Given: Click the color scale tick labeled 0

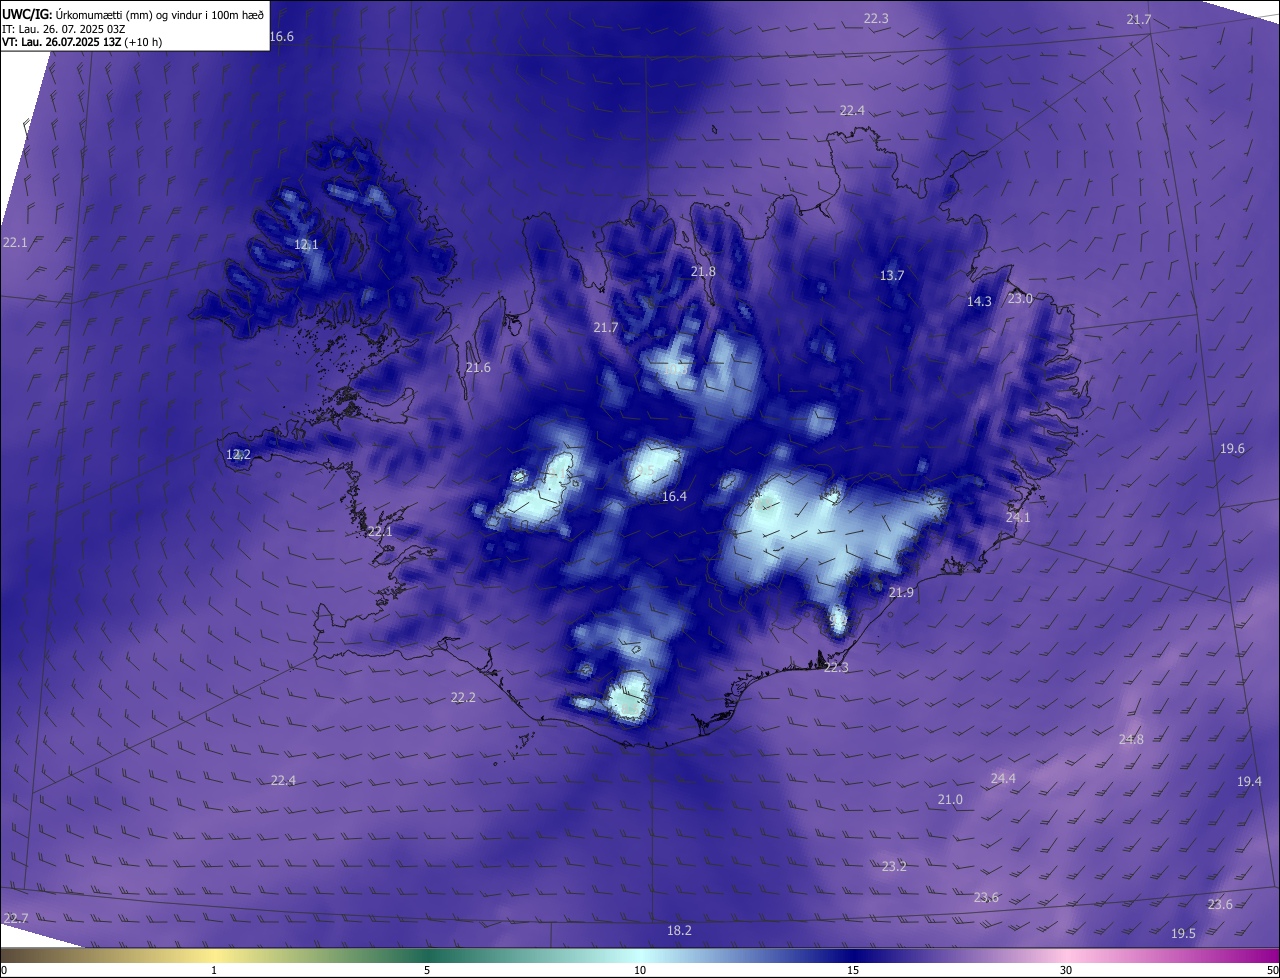Looking at the screenshot, I should (x=4, y=970).
